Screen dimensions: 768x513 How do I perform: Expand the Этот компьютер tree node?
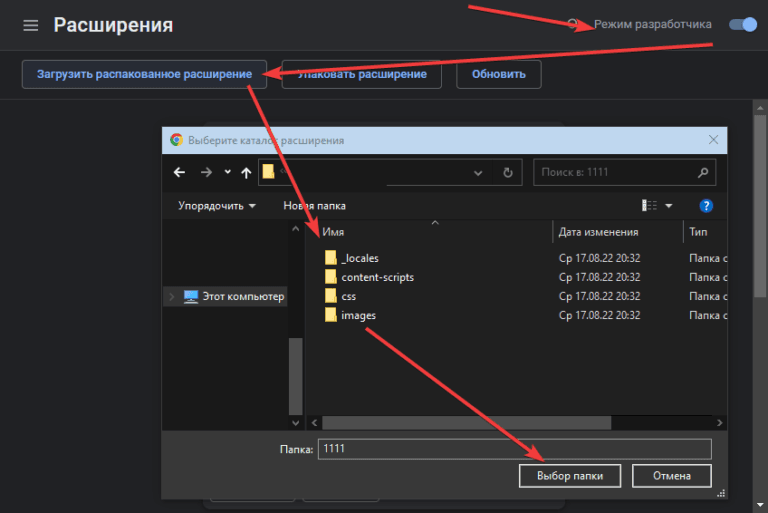172,297
